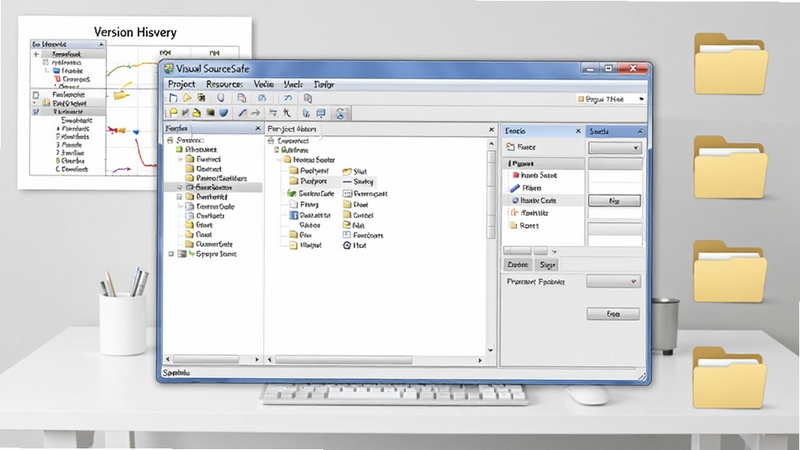Click the blue diagonal pen icon in second toolbar row
This screenshot has width=800, height=450.
point(242,113)
